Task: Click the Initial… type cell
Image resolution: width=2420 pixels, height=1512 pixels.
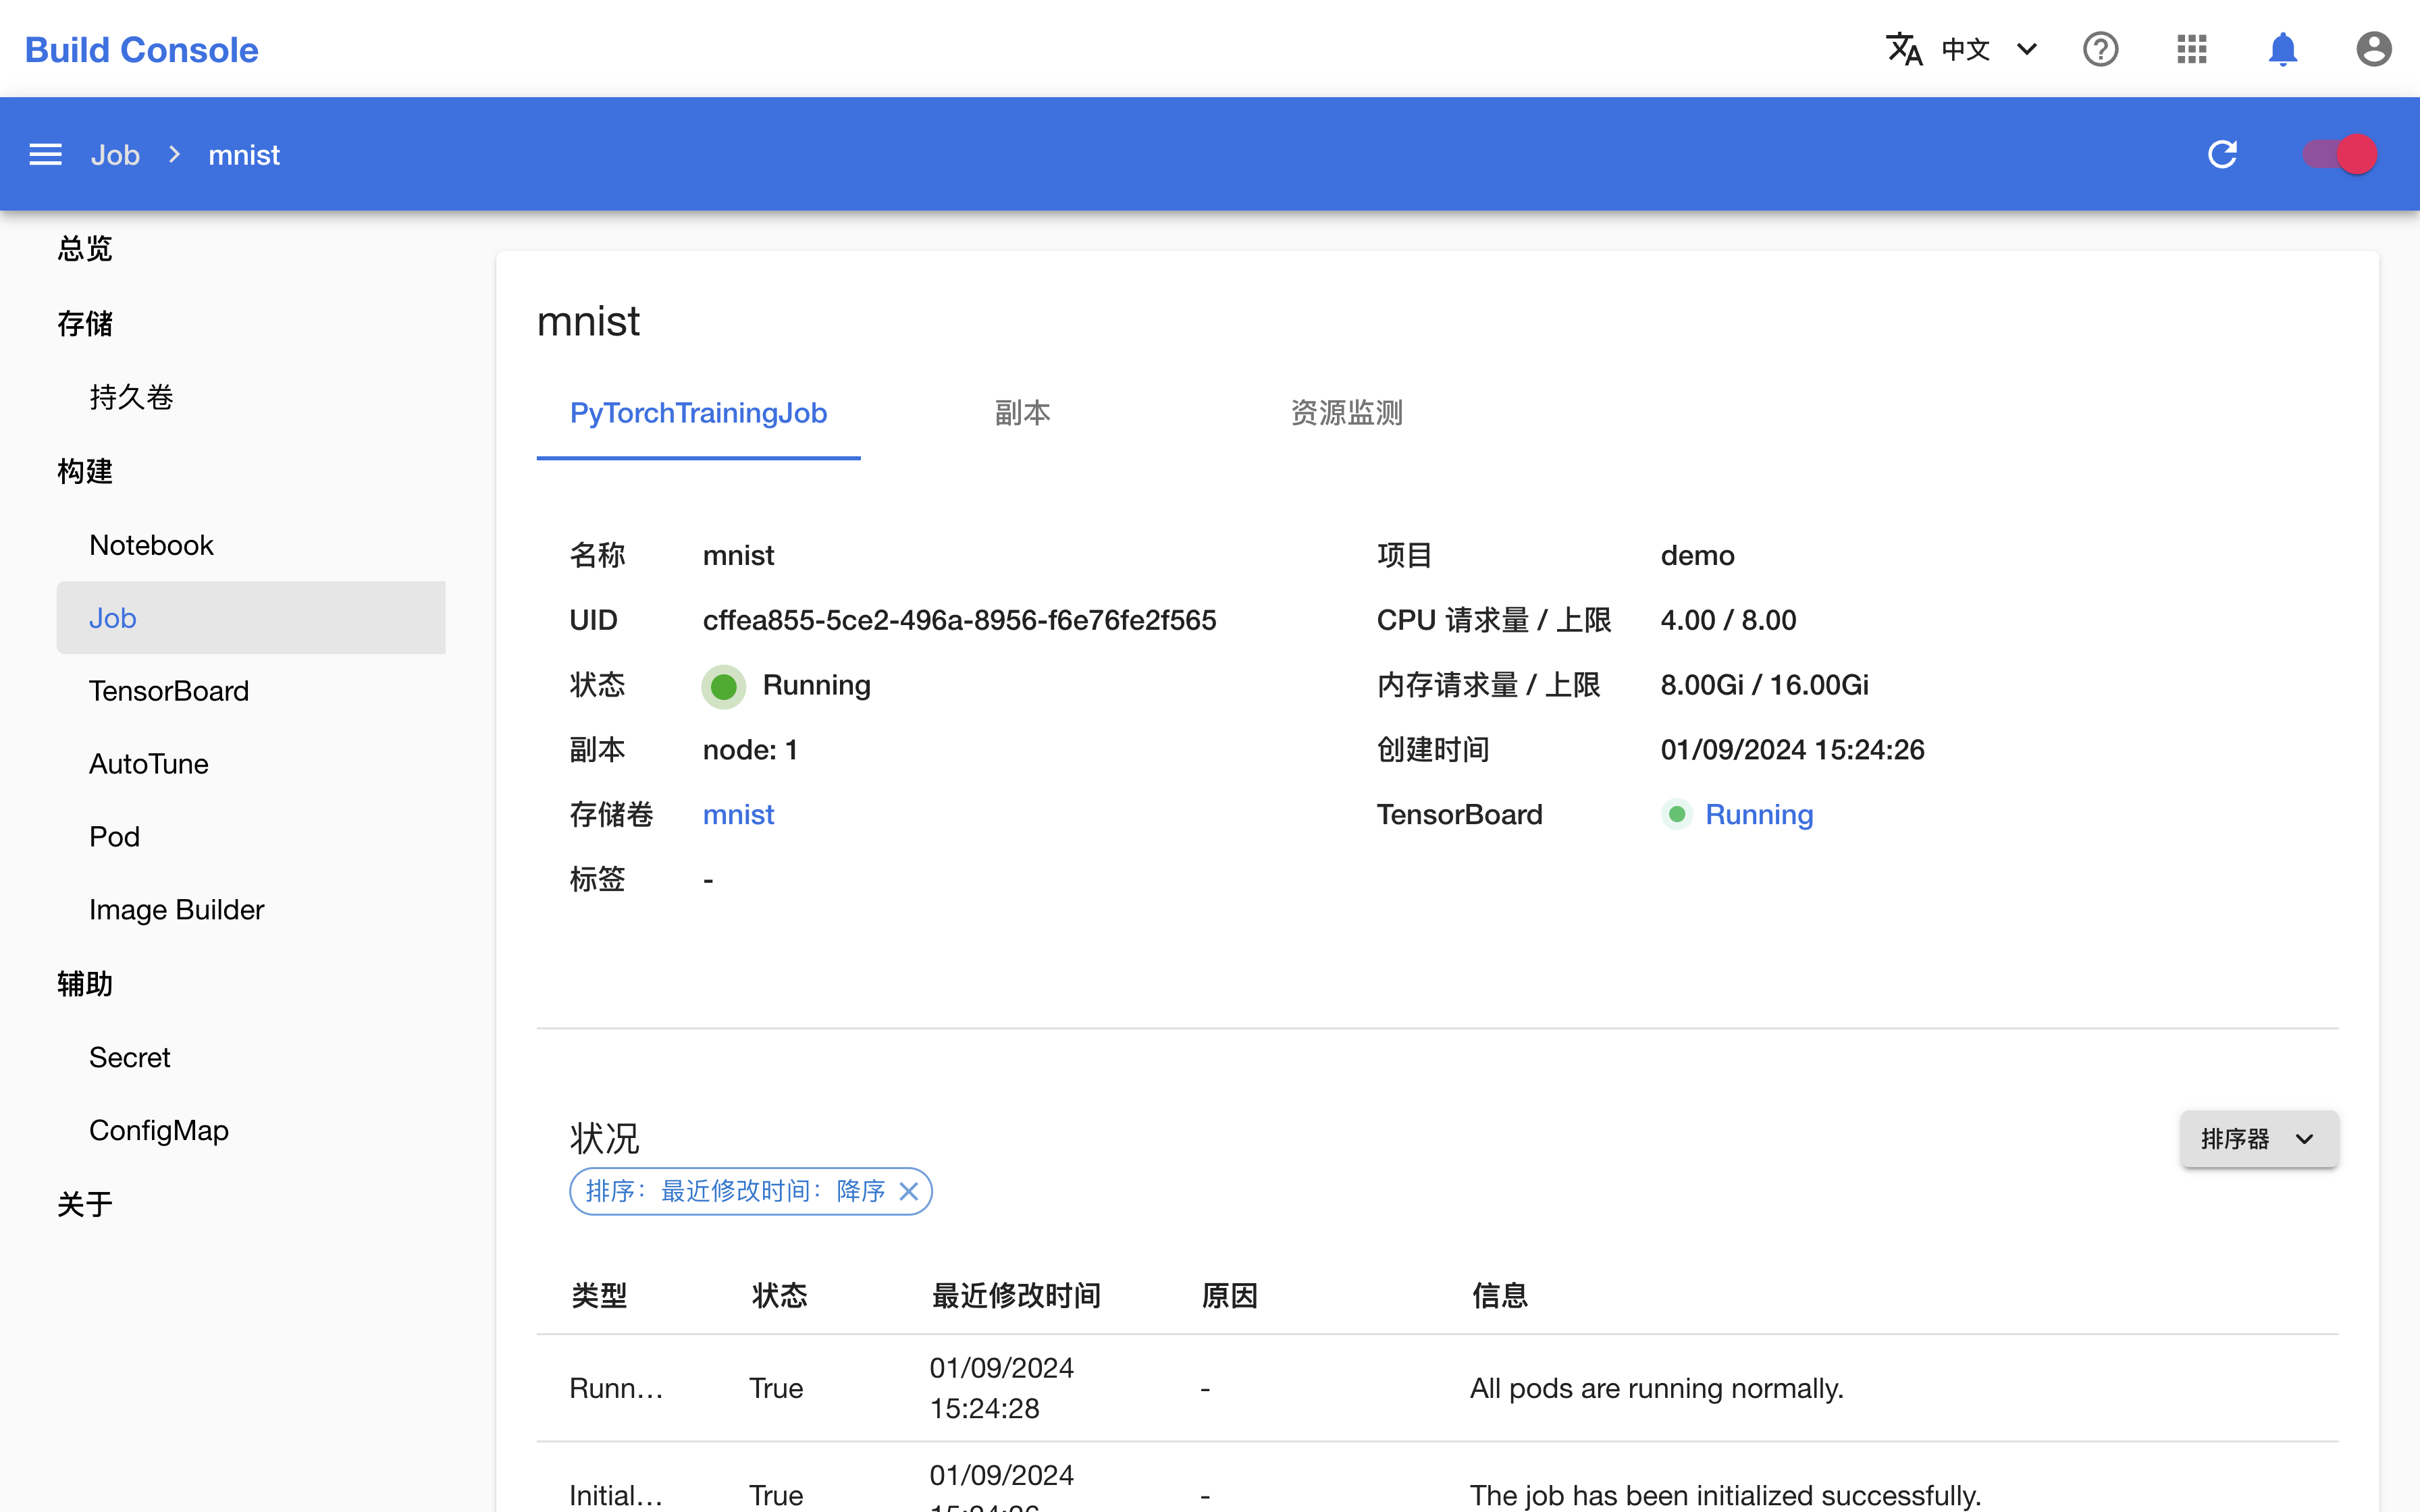Action: pyautogui.click(x=616, y=1495)
